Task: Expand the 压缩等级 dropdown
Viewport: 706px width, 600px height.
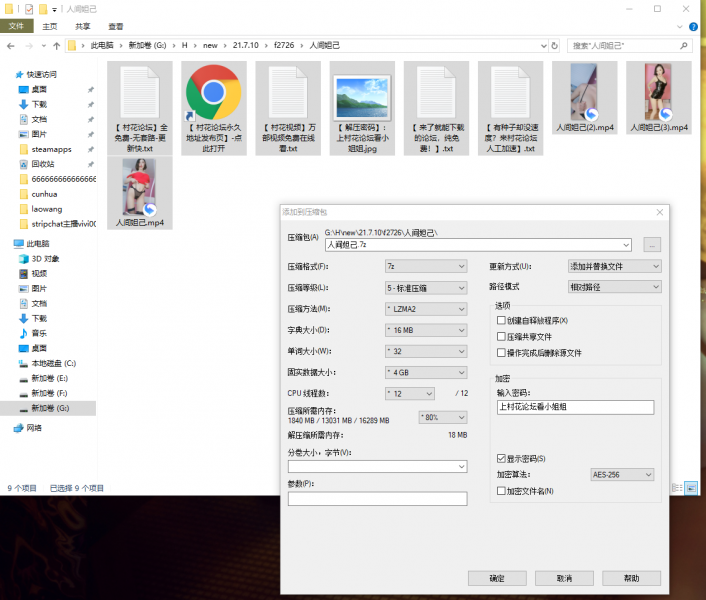Action: tap(426, 287)
